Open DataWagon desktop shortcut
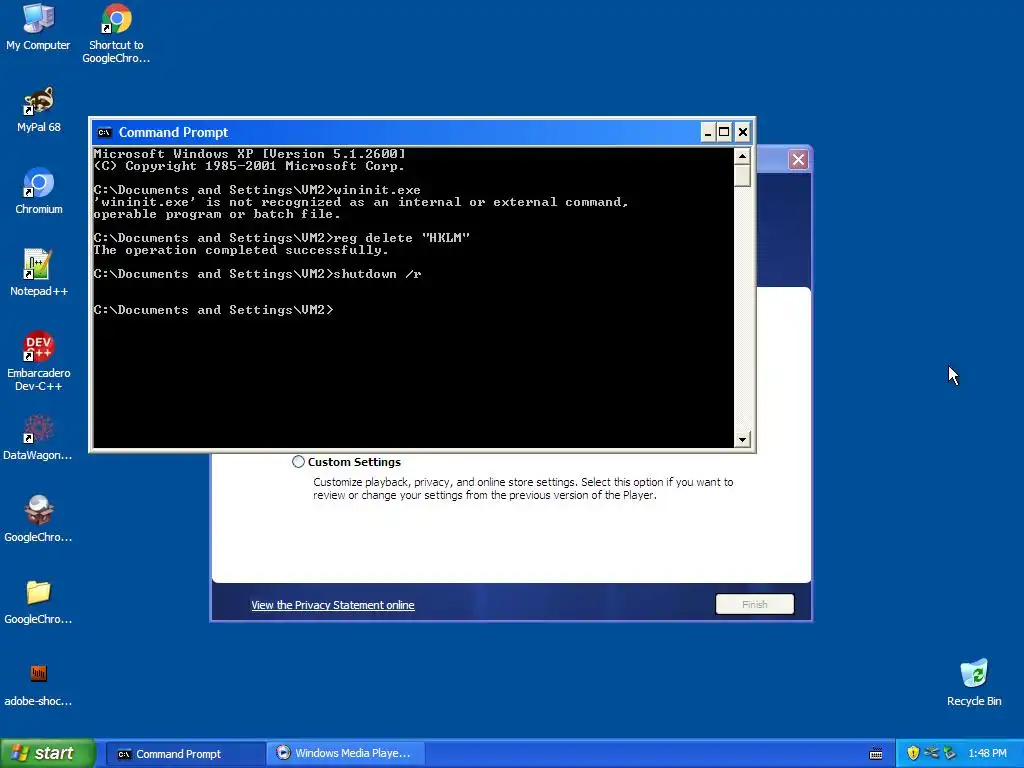This screenshot has width=1024, height=768. coord(38,437)
